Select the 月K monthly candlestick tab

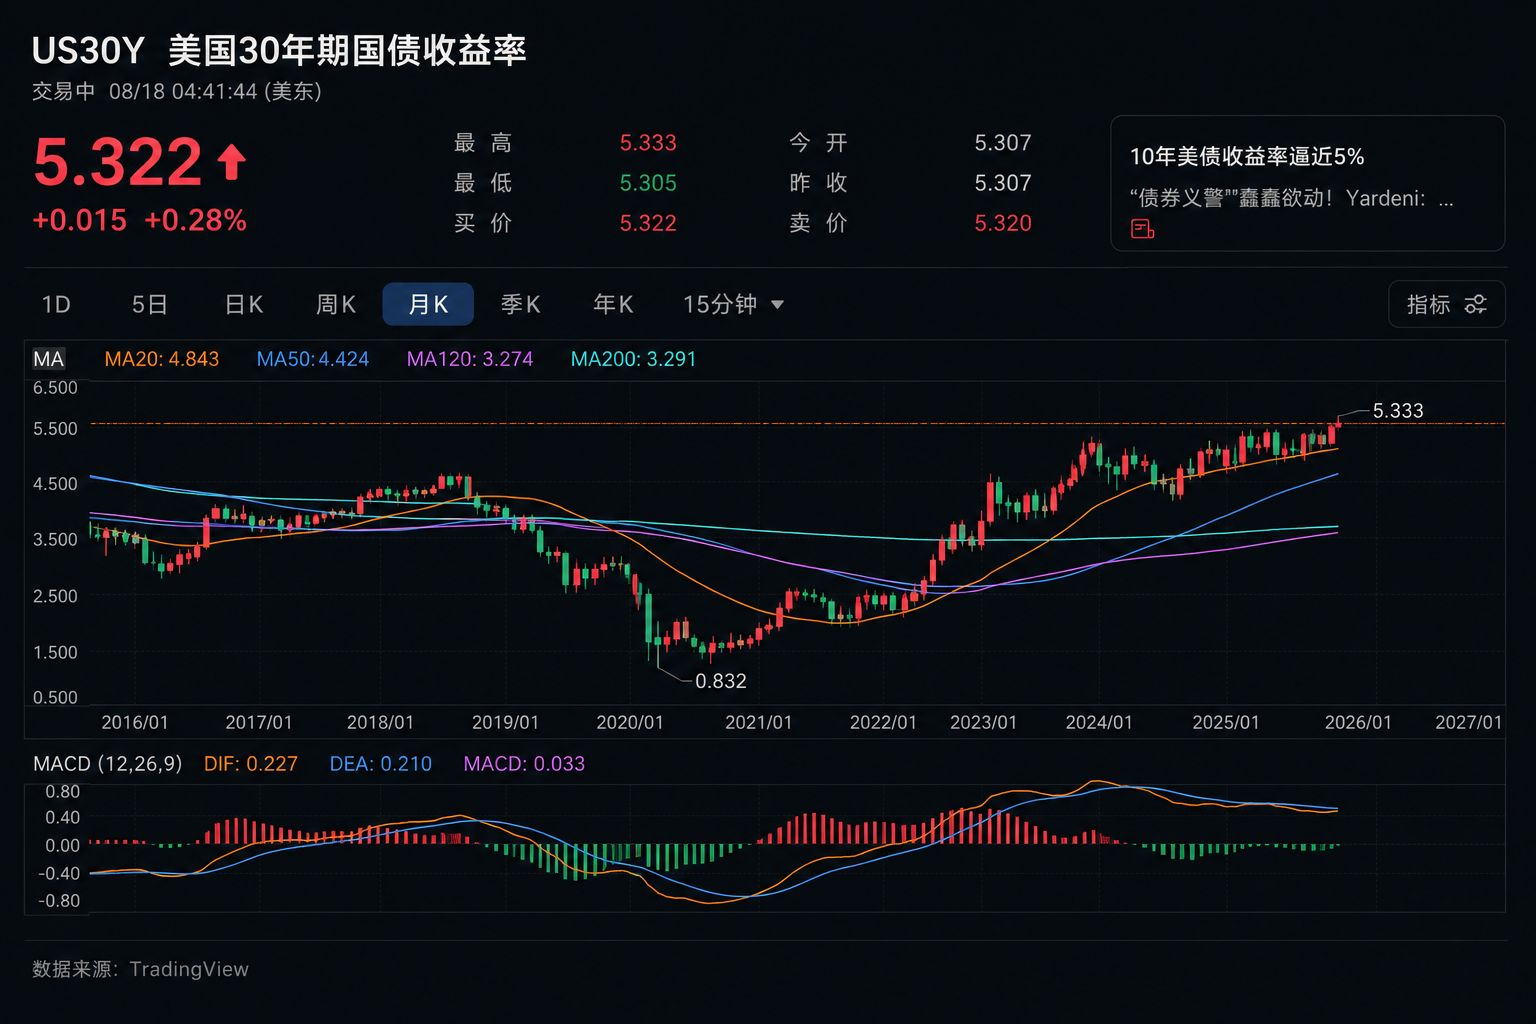pyautogui.click(x=428, y=304)
